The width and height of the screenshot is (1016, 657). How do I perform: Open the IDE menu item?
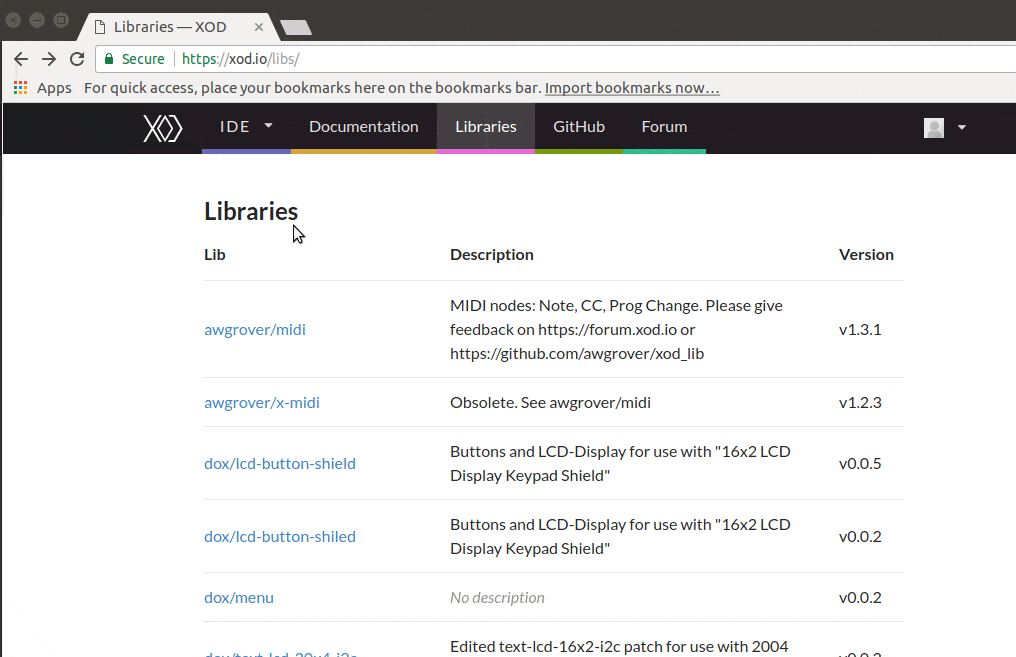[246, 127]
